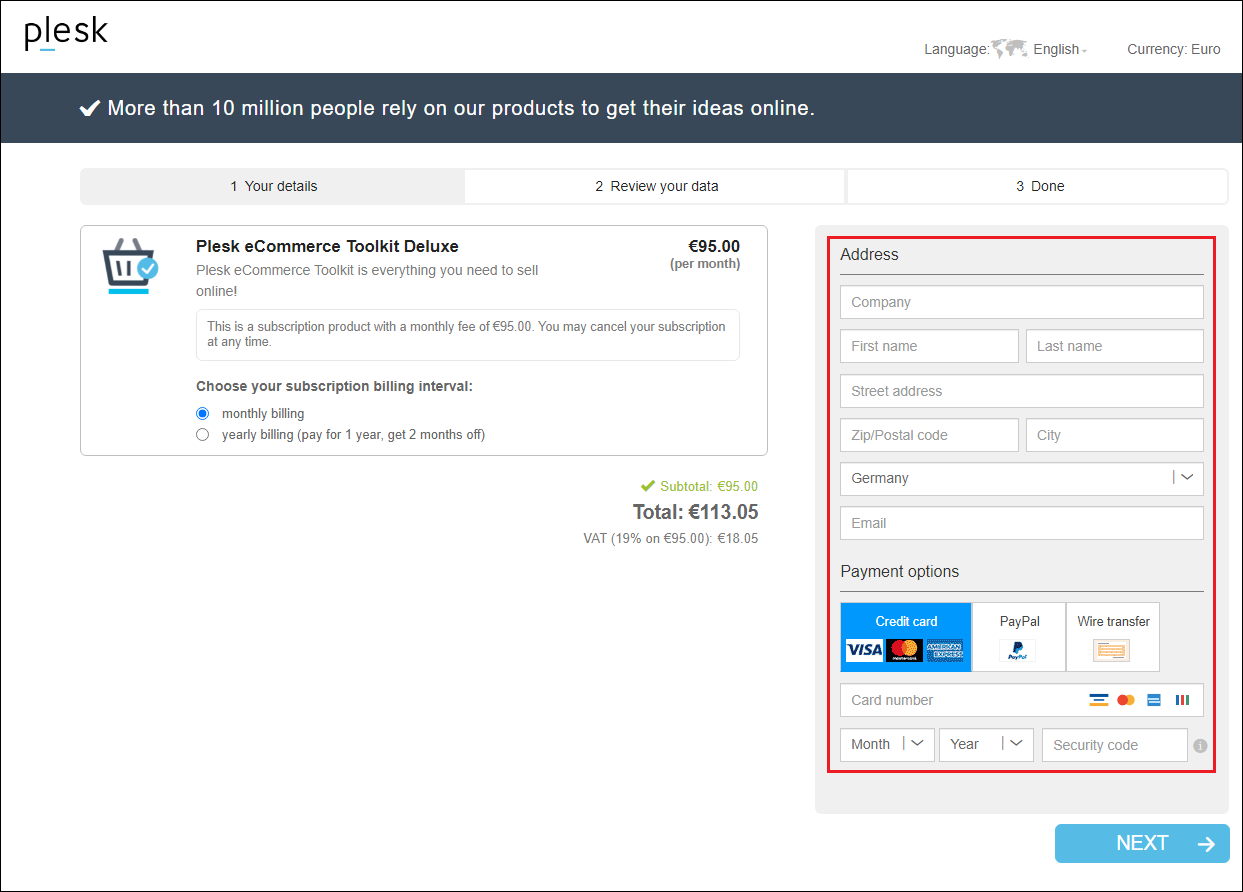Viewport: 1243px width, 892px height.
Task: Open the English language menu
Action: tap(1056, 49)
